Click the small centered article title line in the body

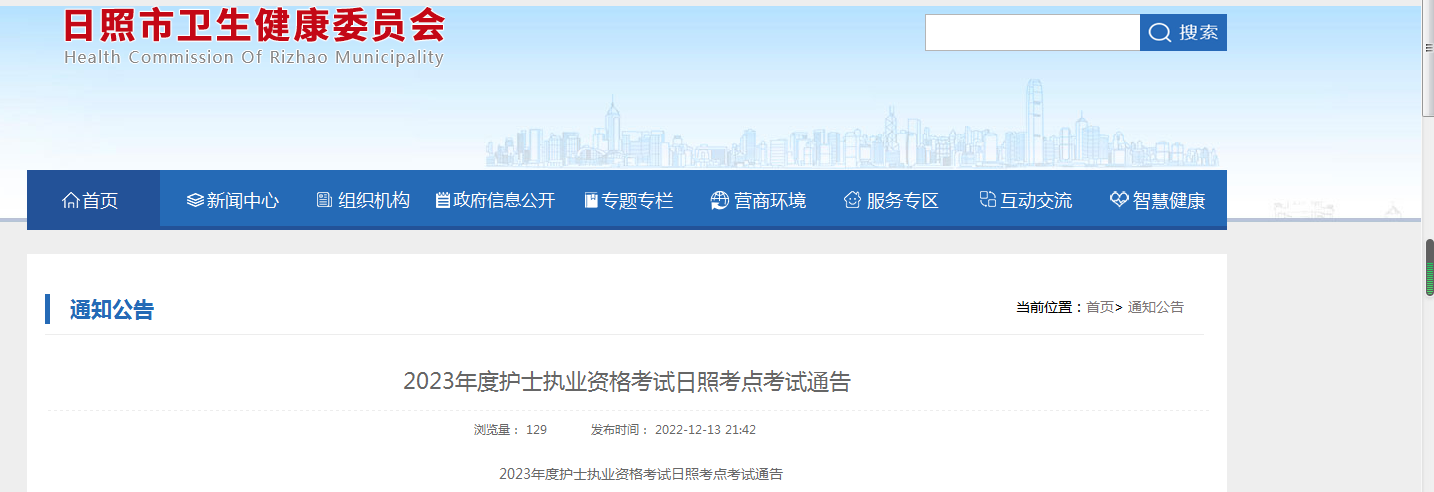[641, 474]
